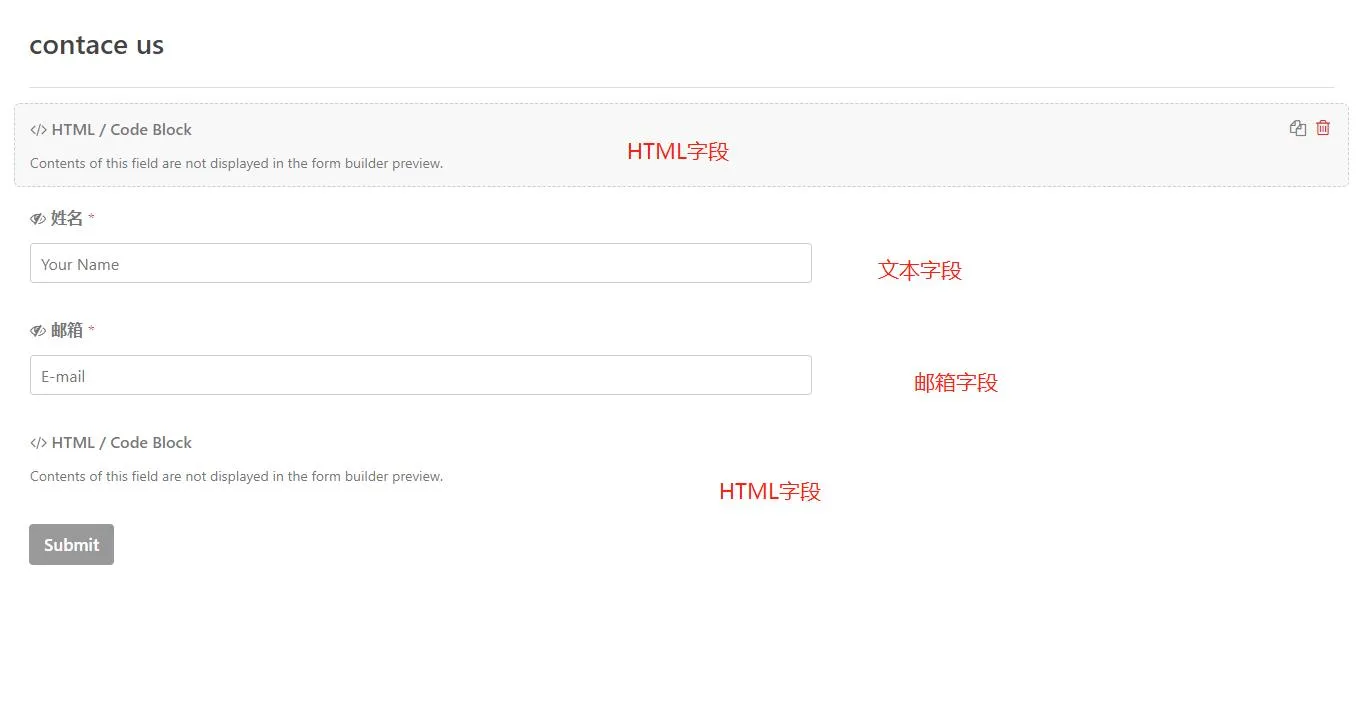1361x701 pixels.
Task: Select the bottom HTML / Code Block label
Action: point(121,443)
